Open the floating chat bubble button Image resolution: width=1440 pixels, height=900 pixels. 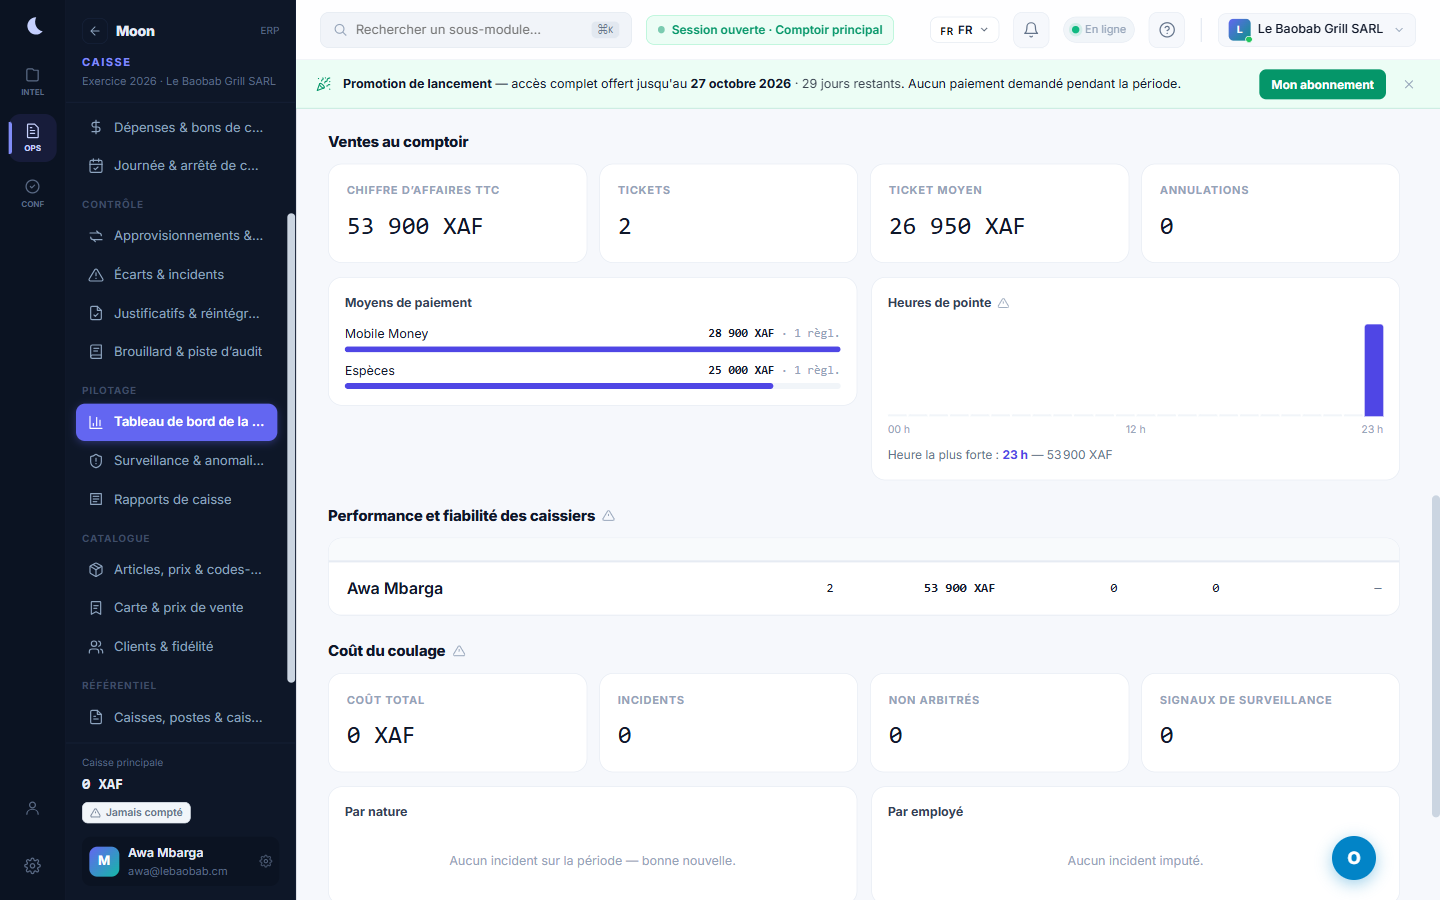click(x=1354, y=858)
